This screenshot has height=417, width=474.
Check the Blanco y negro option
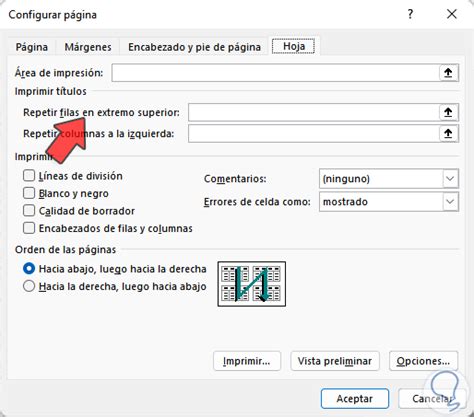pyautogui.click(x=29, y=193)
